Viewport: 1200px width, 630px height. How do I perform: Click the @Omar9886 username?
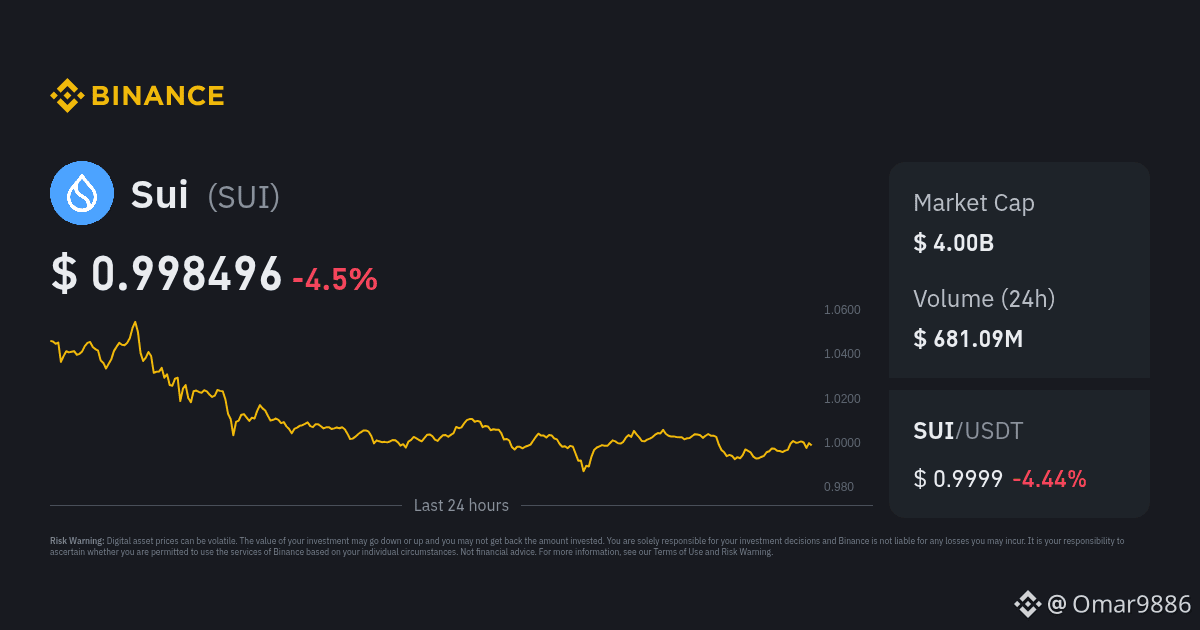tap(1120, 604)
